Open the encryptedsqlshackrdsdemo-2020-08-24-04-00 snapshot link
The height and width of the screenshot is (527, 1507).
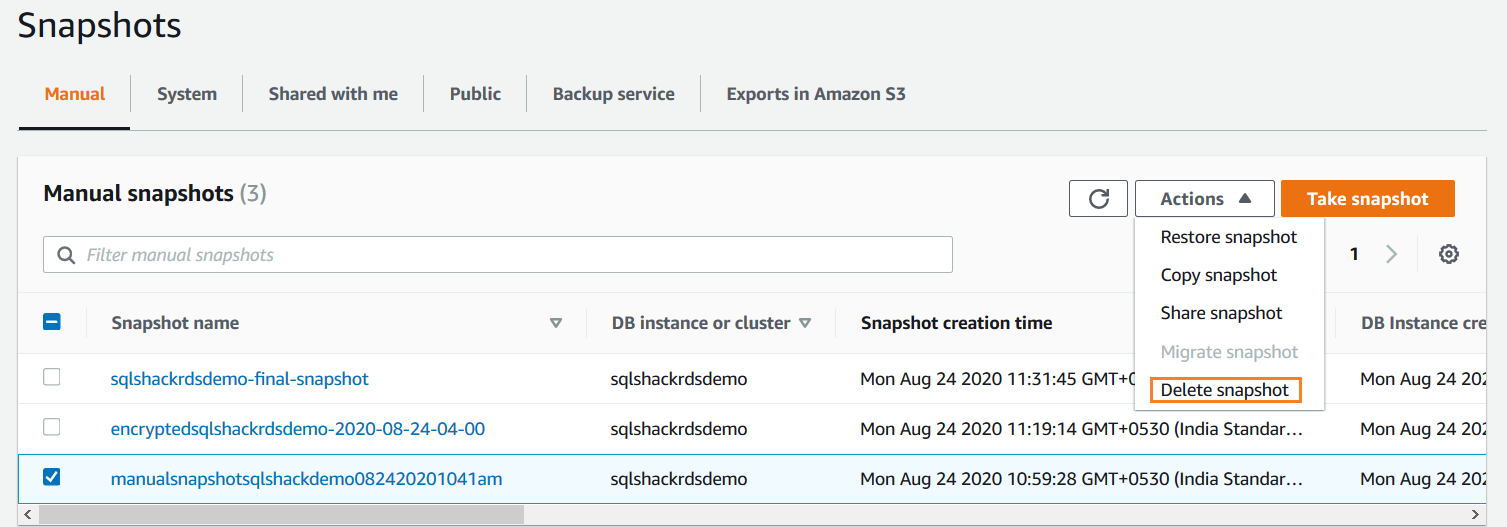tap(297, 429)
